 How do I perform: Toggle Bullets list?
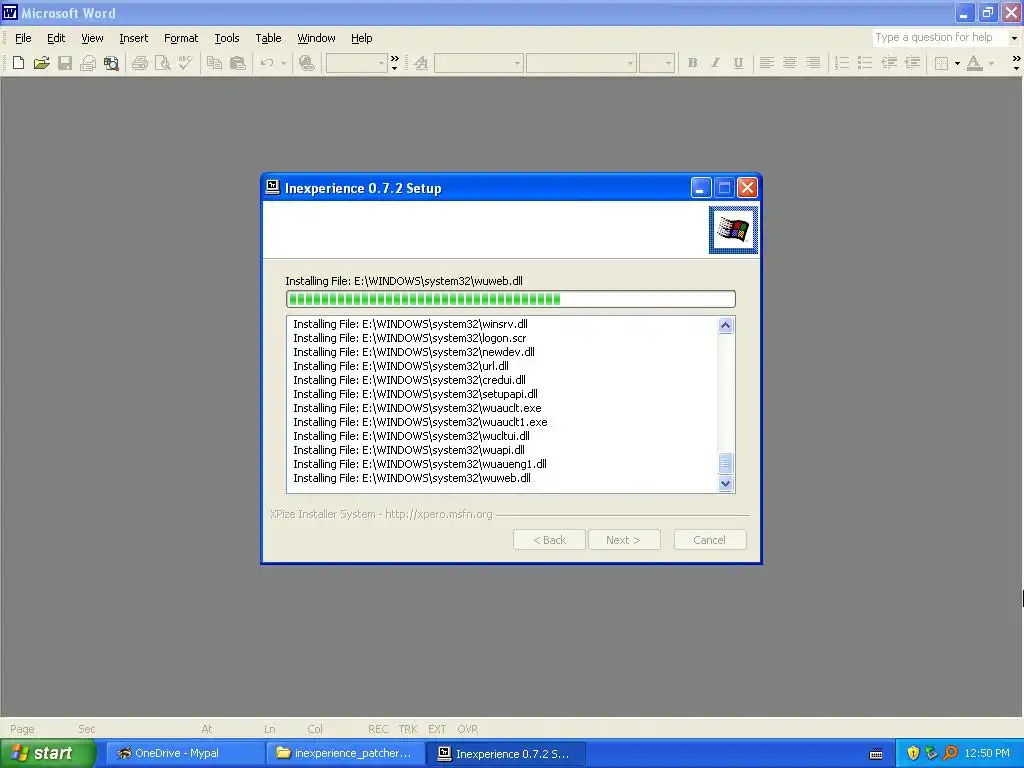(x=865, y=63)
